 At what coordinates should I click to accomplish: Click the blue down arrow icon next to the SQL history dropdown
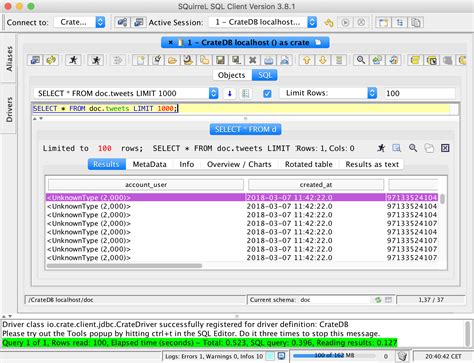coord(229,93)
